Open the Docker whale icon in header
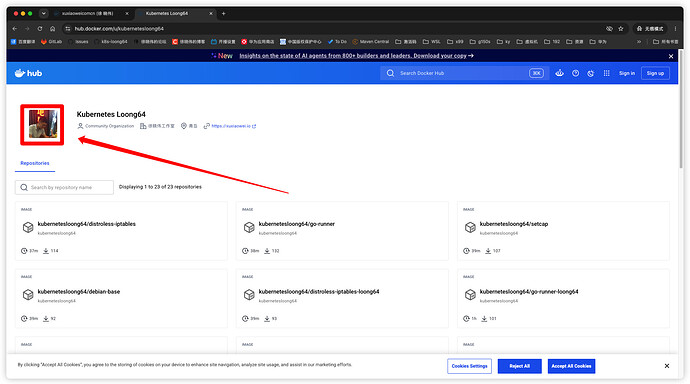Screen dimensions: 690x384 click(559, 73)
